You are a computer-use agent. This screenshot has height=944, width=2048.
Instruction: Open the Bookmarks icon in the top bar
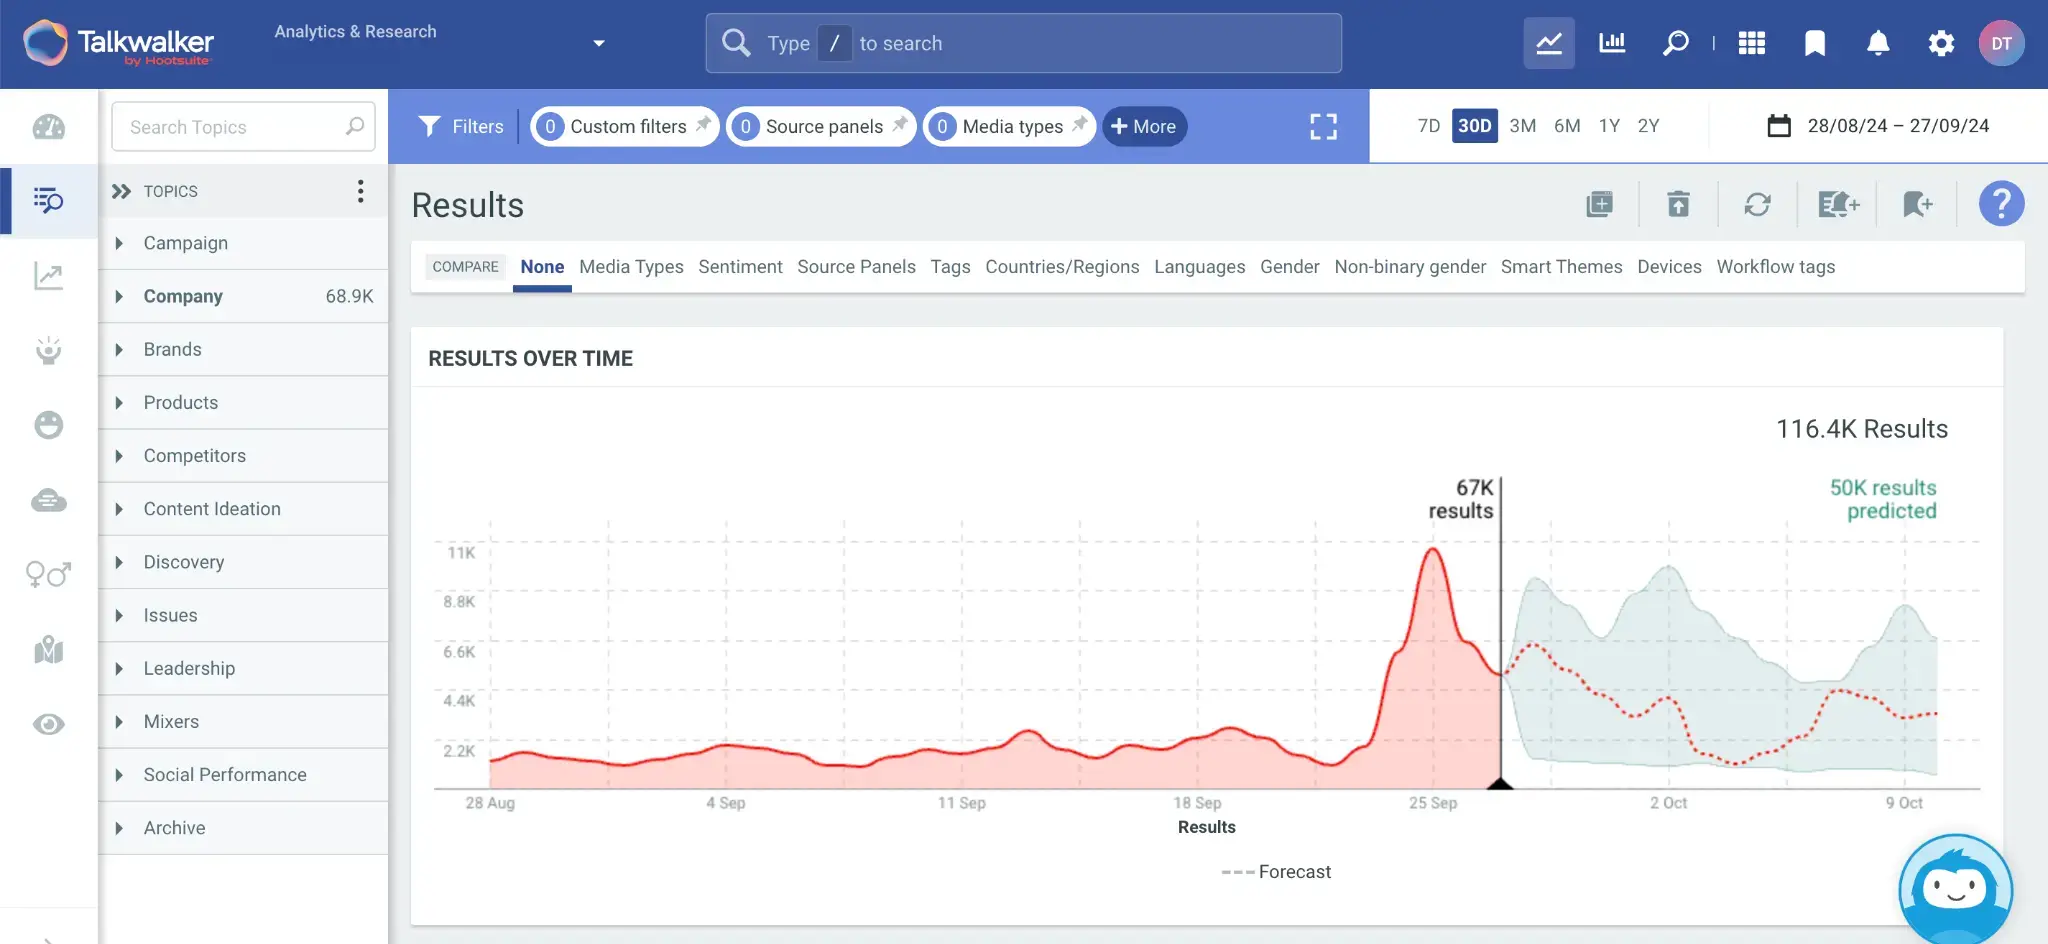[1815, 43]
